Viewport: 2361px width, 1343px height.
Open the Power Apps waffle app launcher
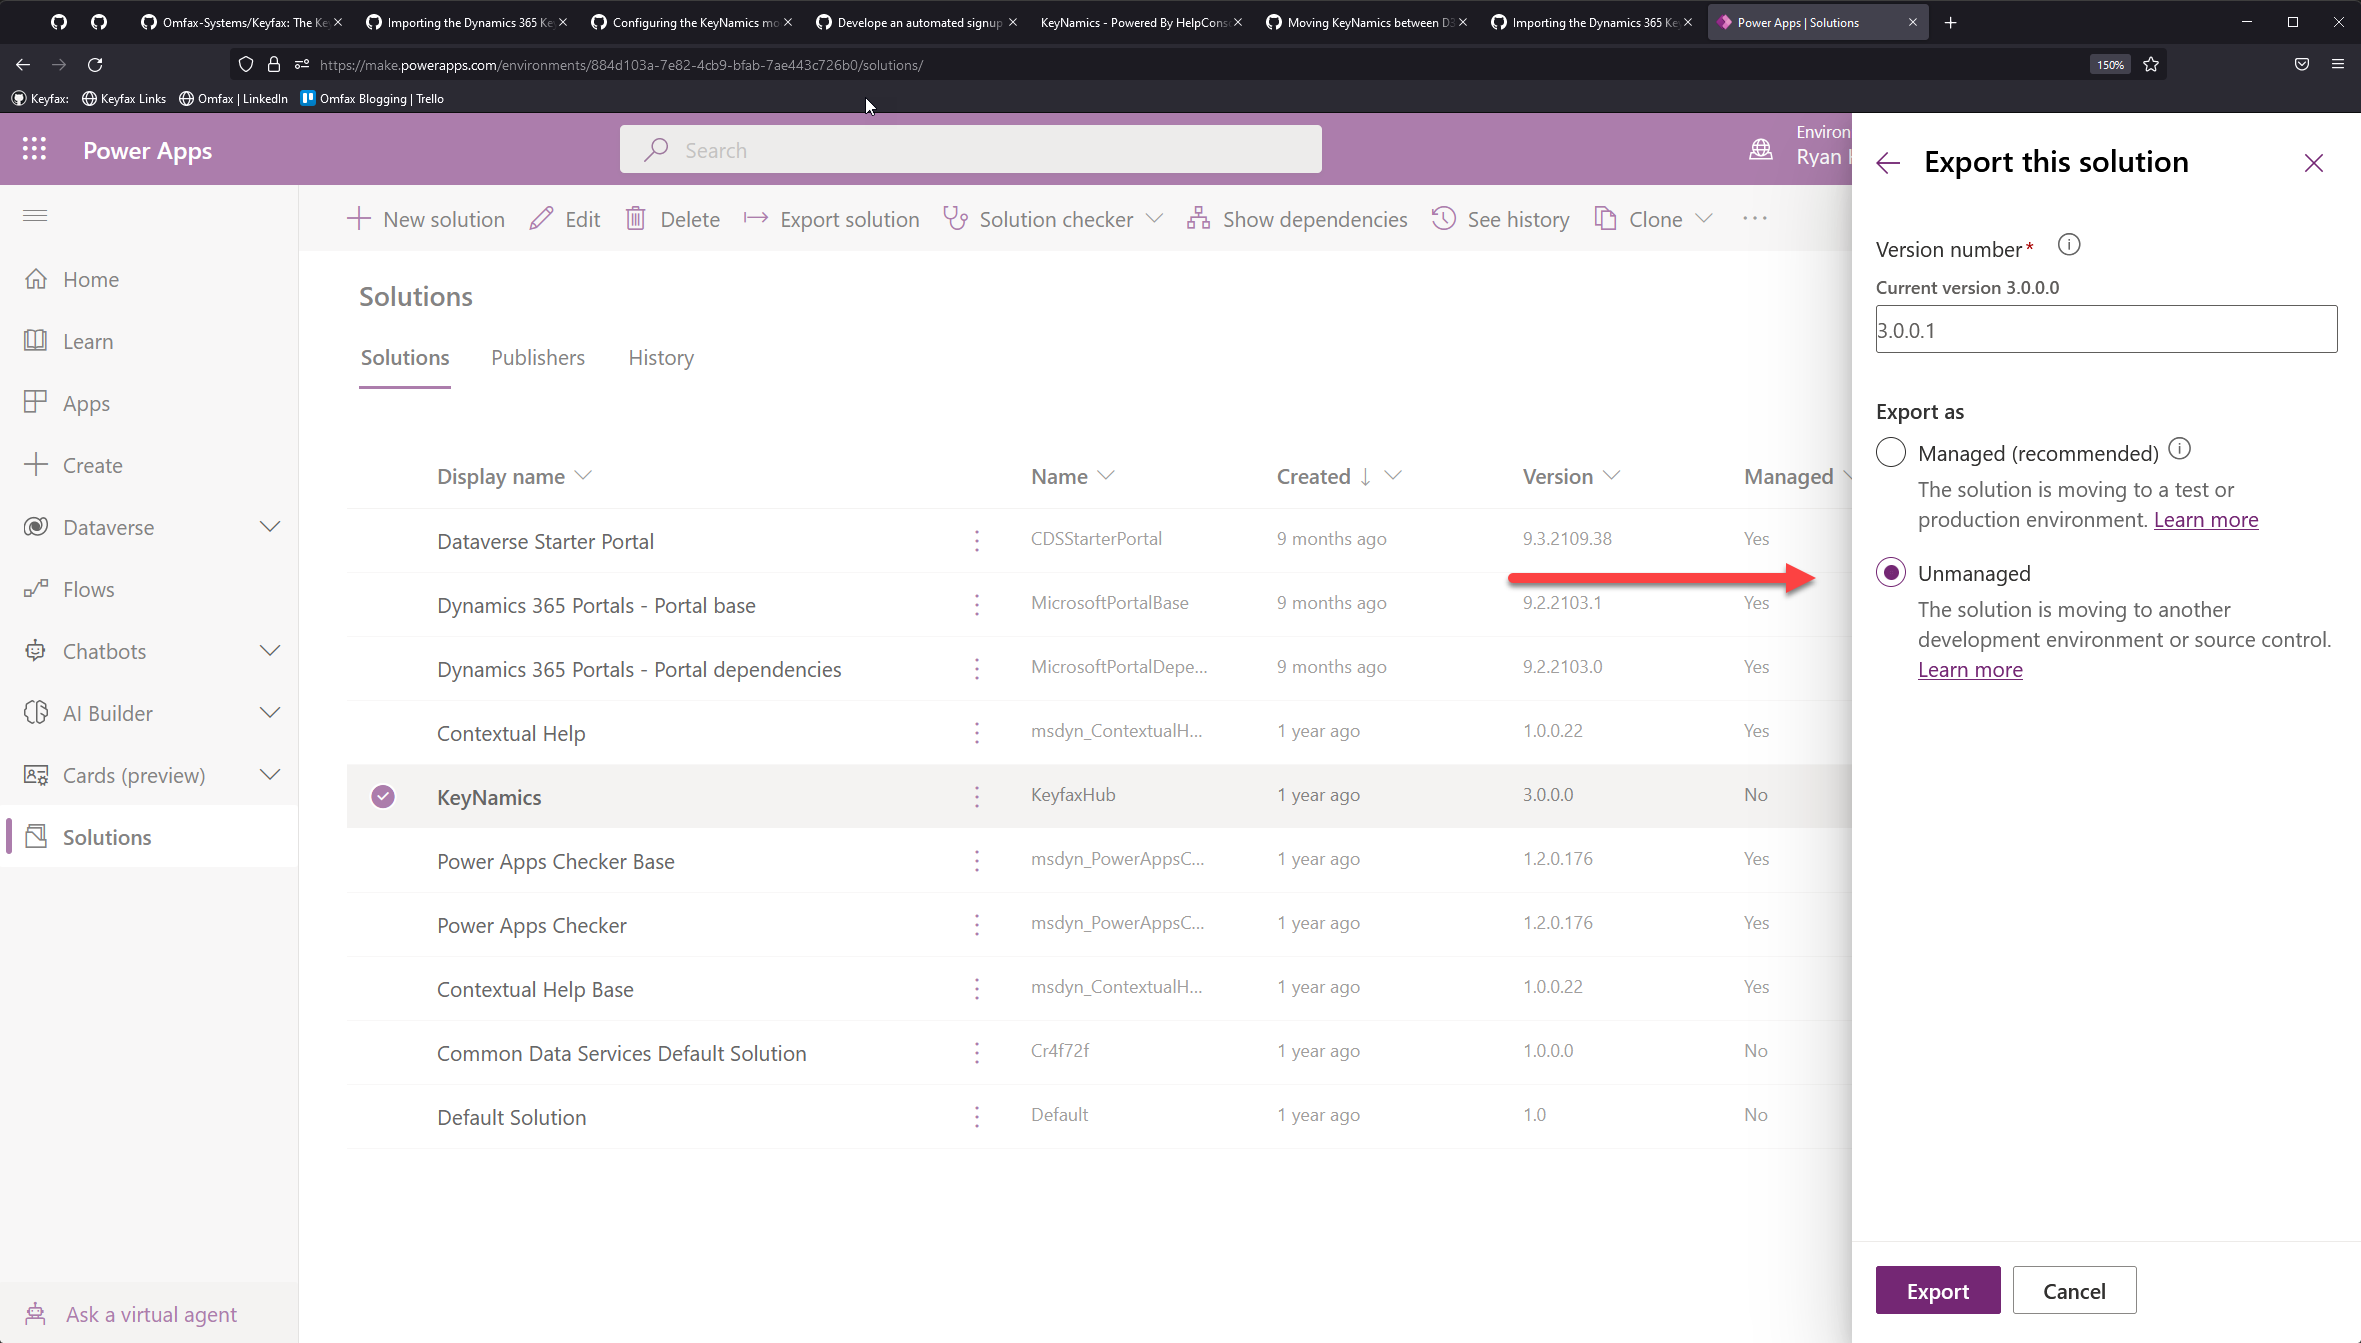click(34, 149)
